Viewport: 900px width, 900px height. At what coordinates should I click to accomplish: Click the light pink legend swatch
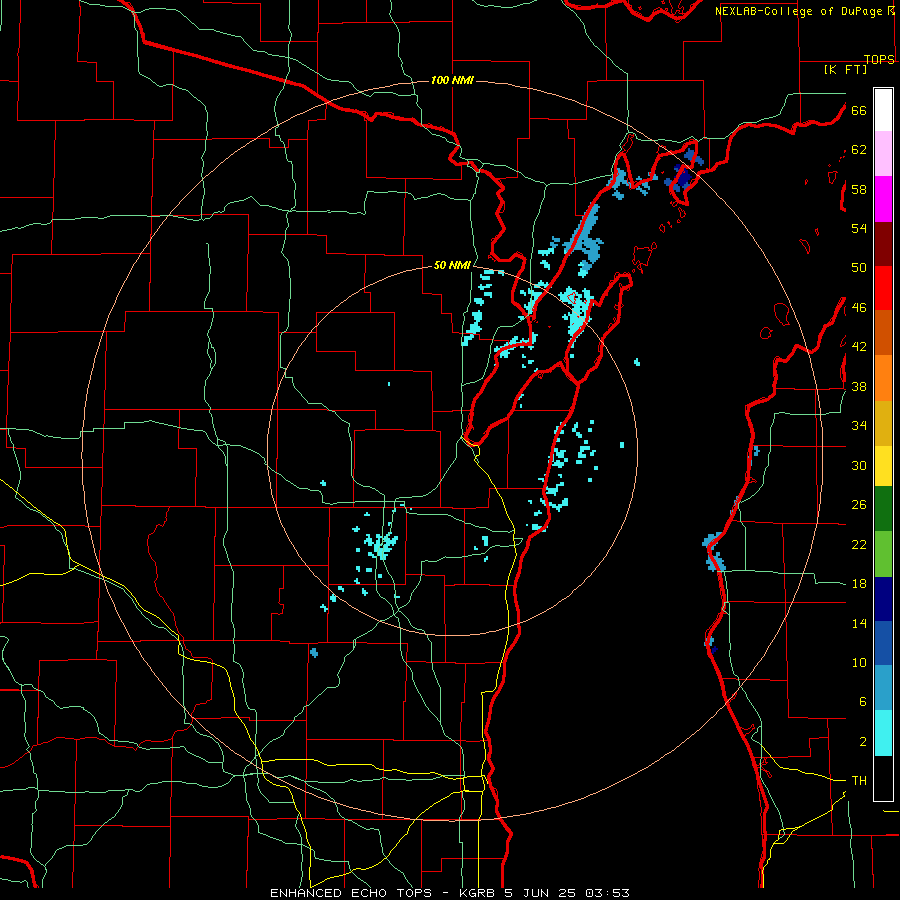(883, 153)
